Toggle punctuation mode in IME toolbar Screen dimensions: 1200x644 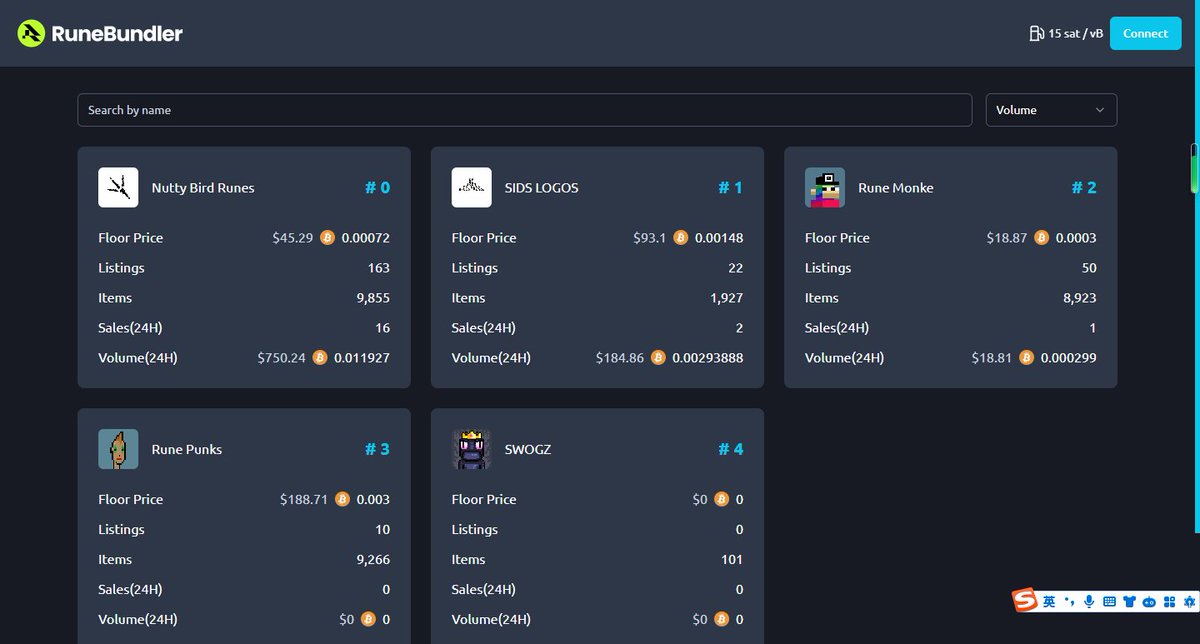1069,601
